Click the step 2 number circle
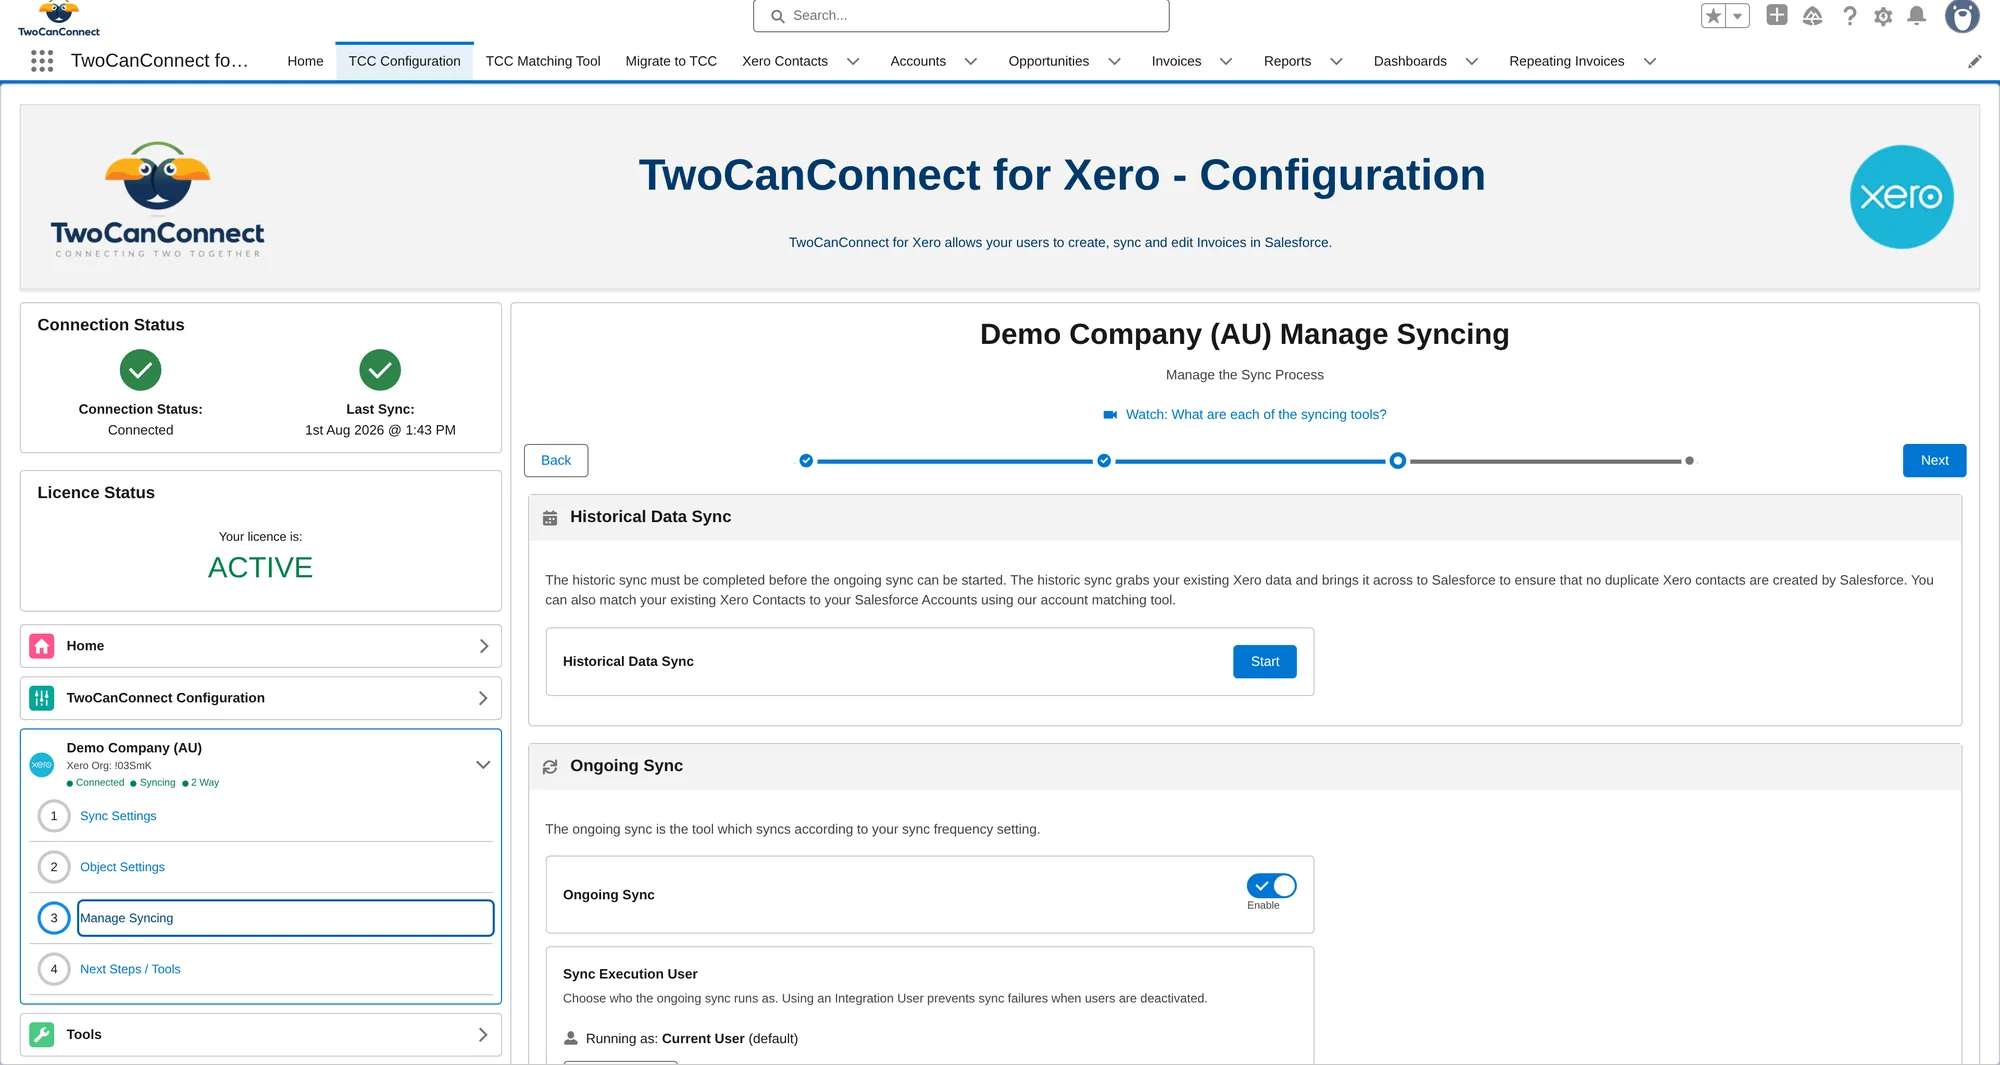 [54, 867]
